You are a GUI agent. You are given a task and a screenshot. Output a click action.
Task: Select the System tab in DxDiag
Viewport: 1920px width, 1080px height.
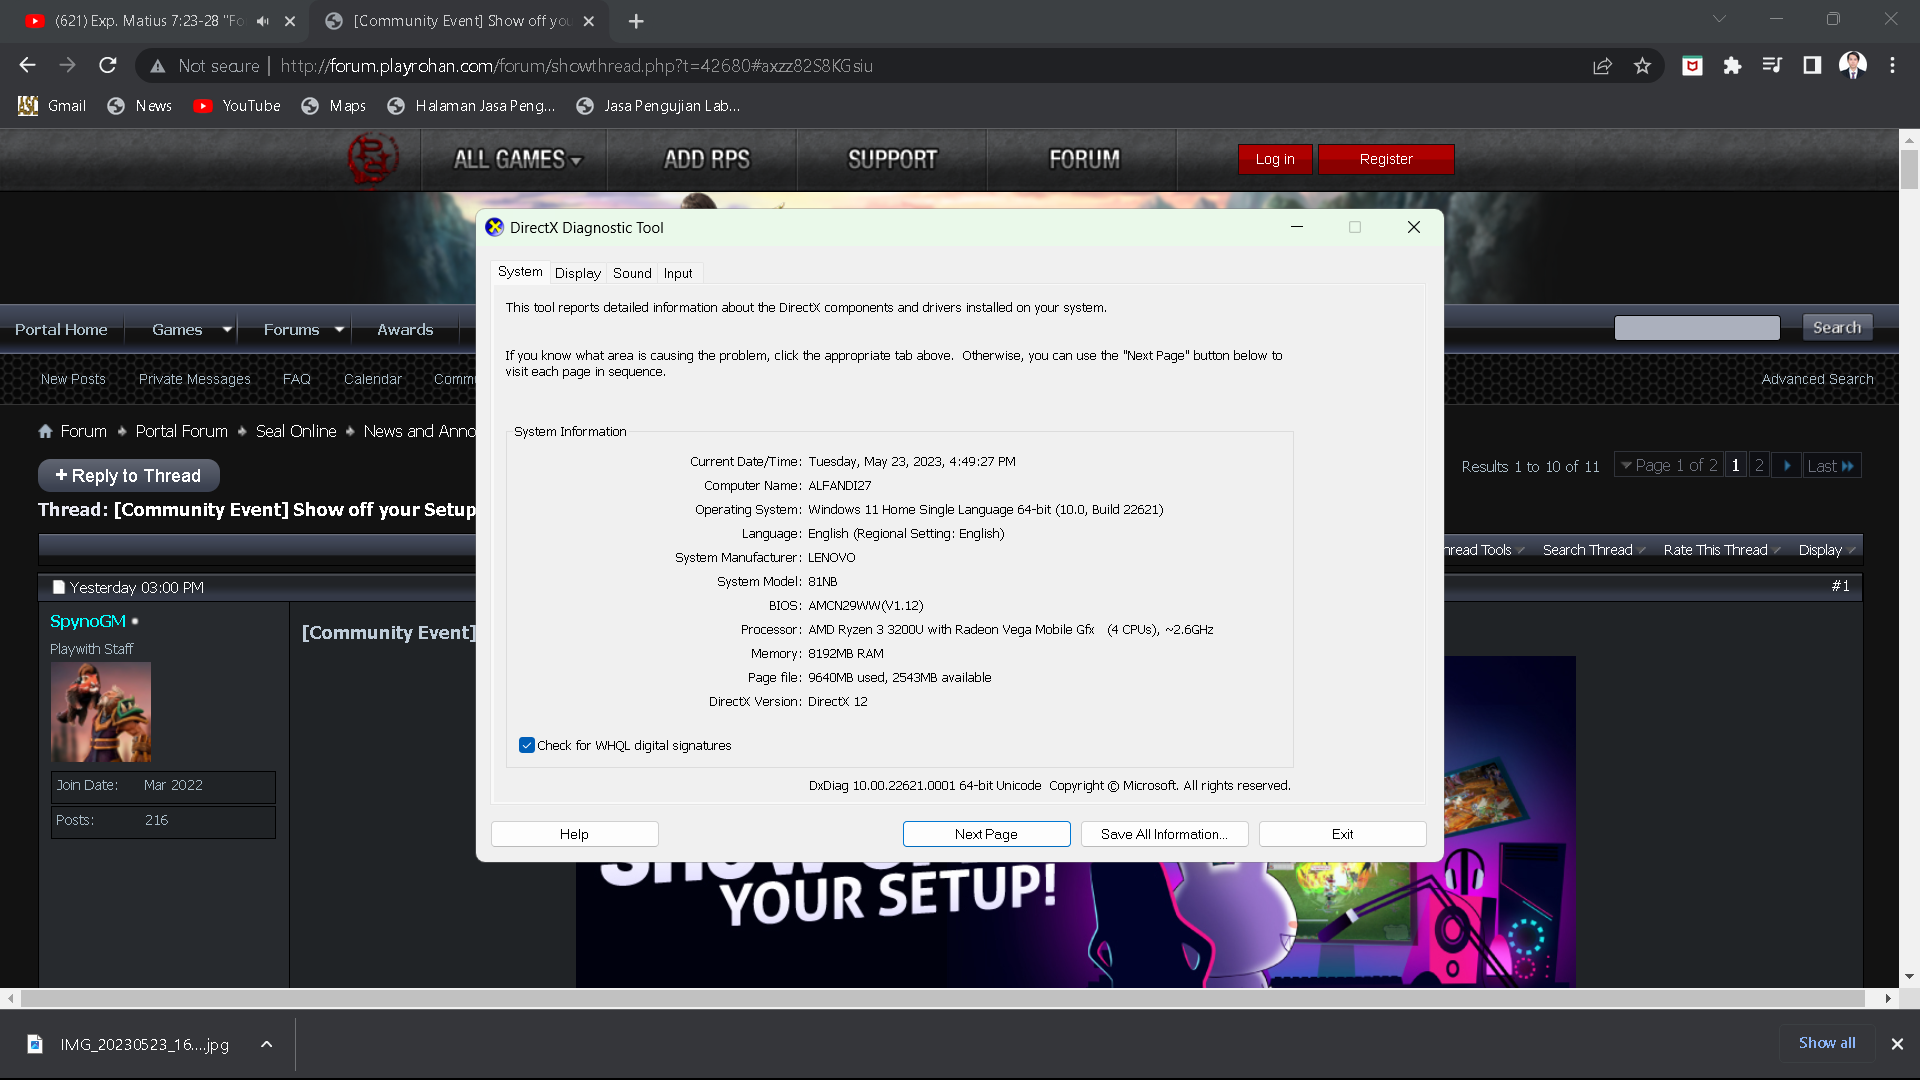click(520, 272)
